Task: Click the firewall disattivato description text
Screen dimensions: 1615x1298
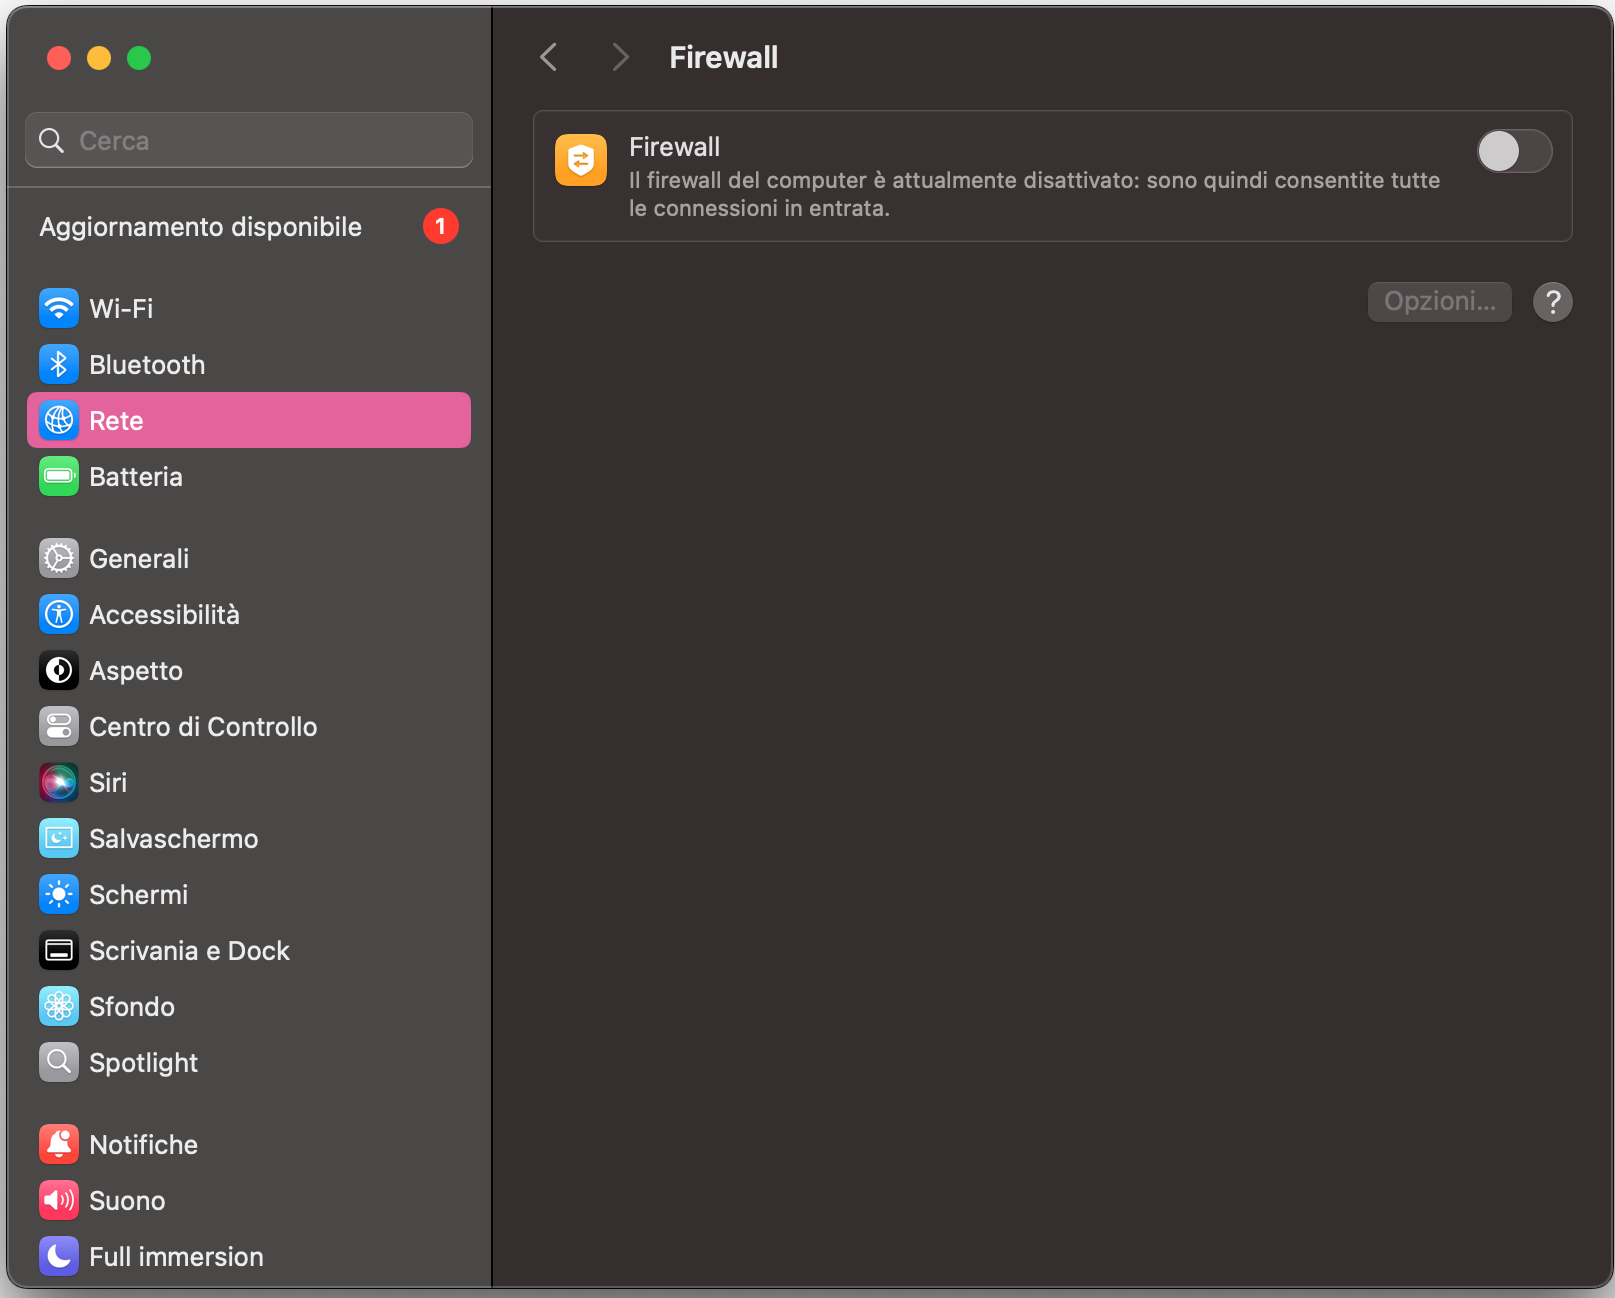Action: coord(1034,194)
